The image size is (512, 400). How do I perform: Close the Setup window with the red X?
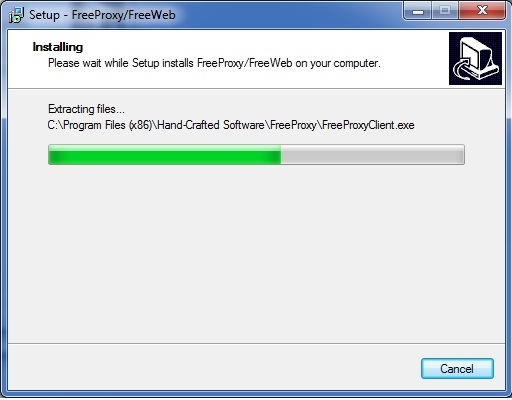[x=482, y=11]
